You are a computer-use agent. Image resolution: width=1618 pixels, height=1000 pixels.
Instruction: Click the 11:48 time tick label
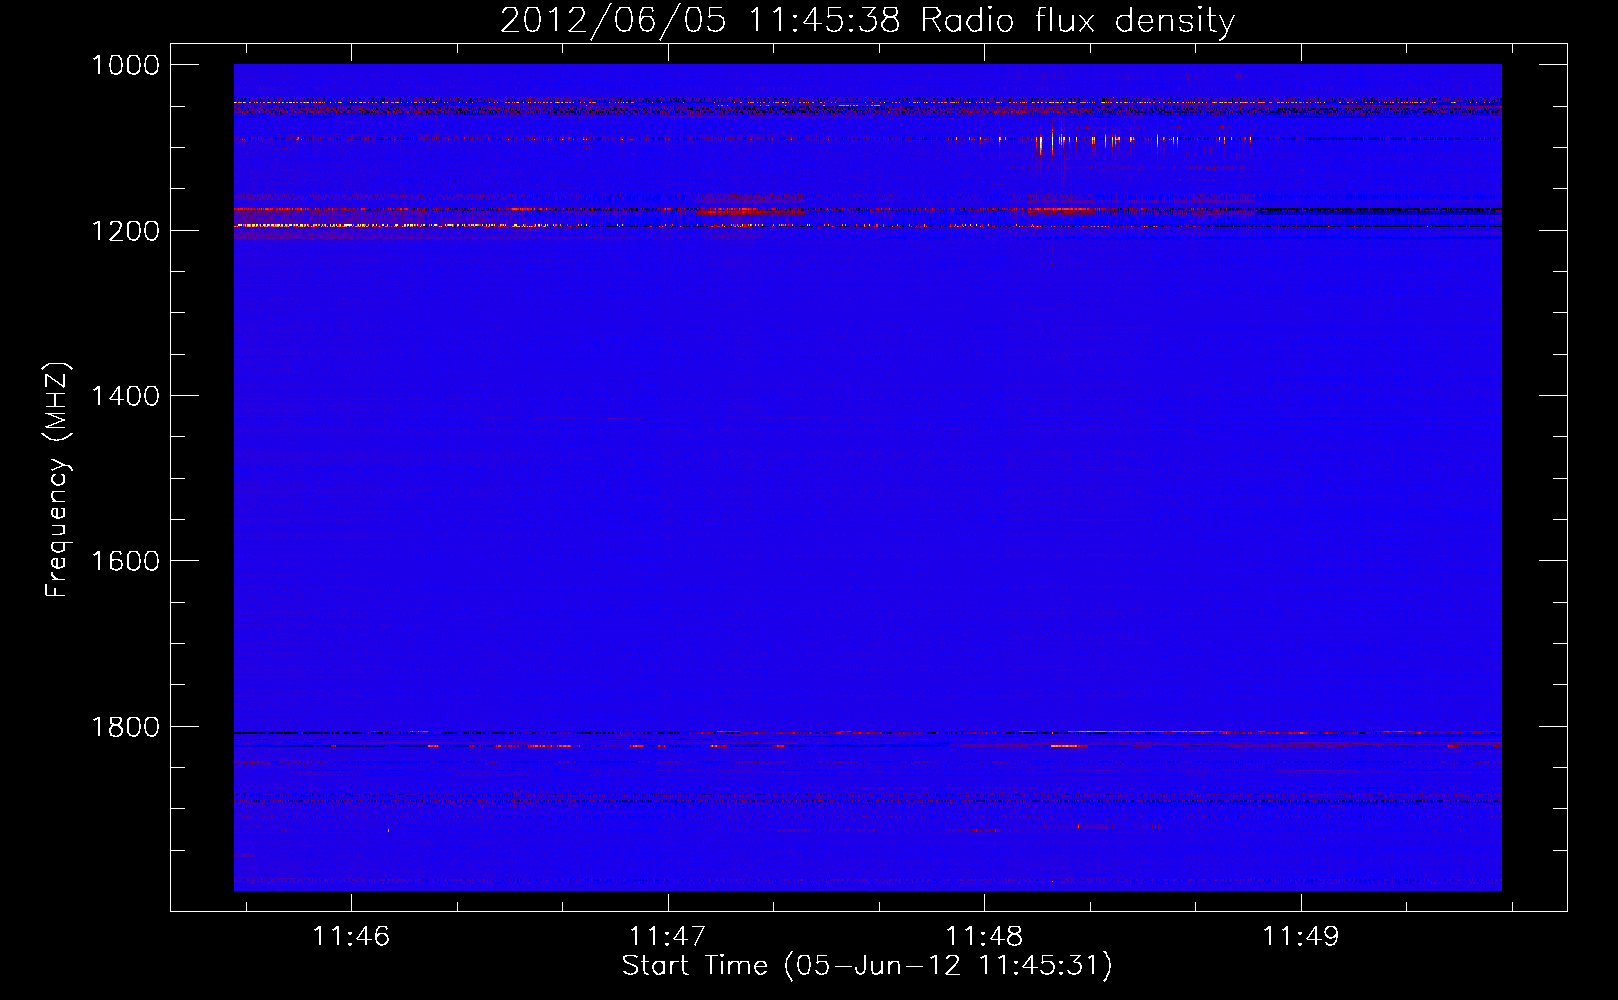(x=984, y=936)
